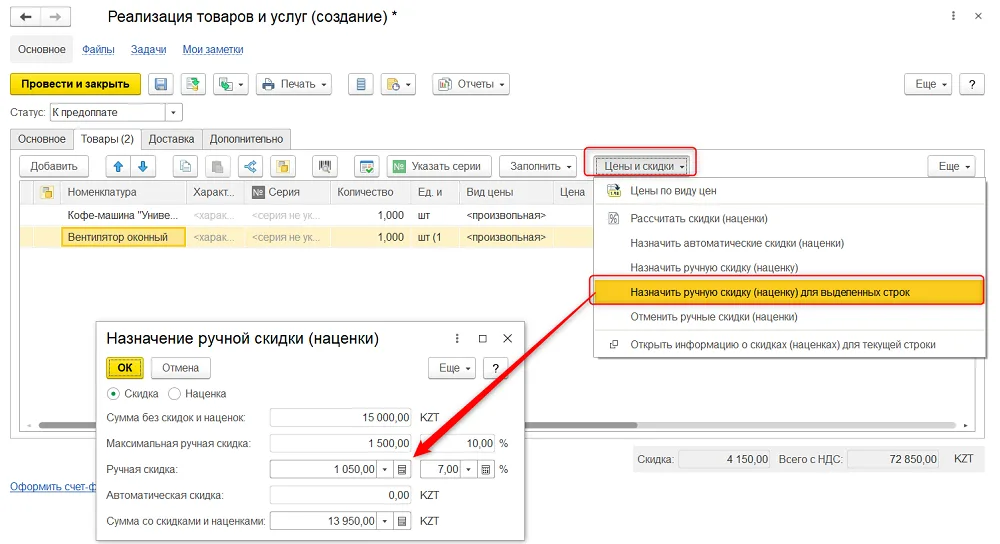Open main window three-dot menu
Screen dimensions: 1000x544
point(953,16)
